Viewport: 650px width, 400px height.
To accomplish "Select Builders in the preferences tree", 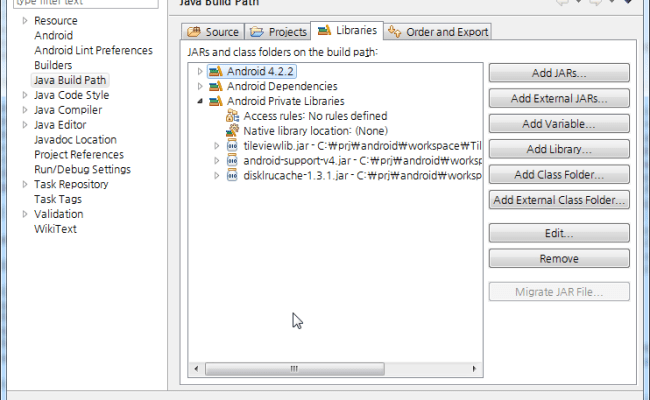I will click(x=53, y=65).
